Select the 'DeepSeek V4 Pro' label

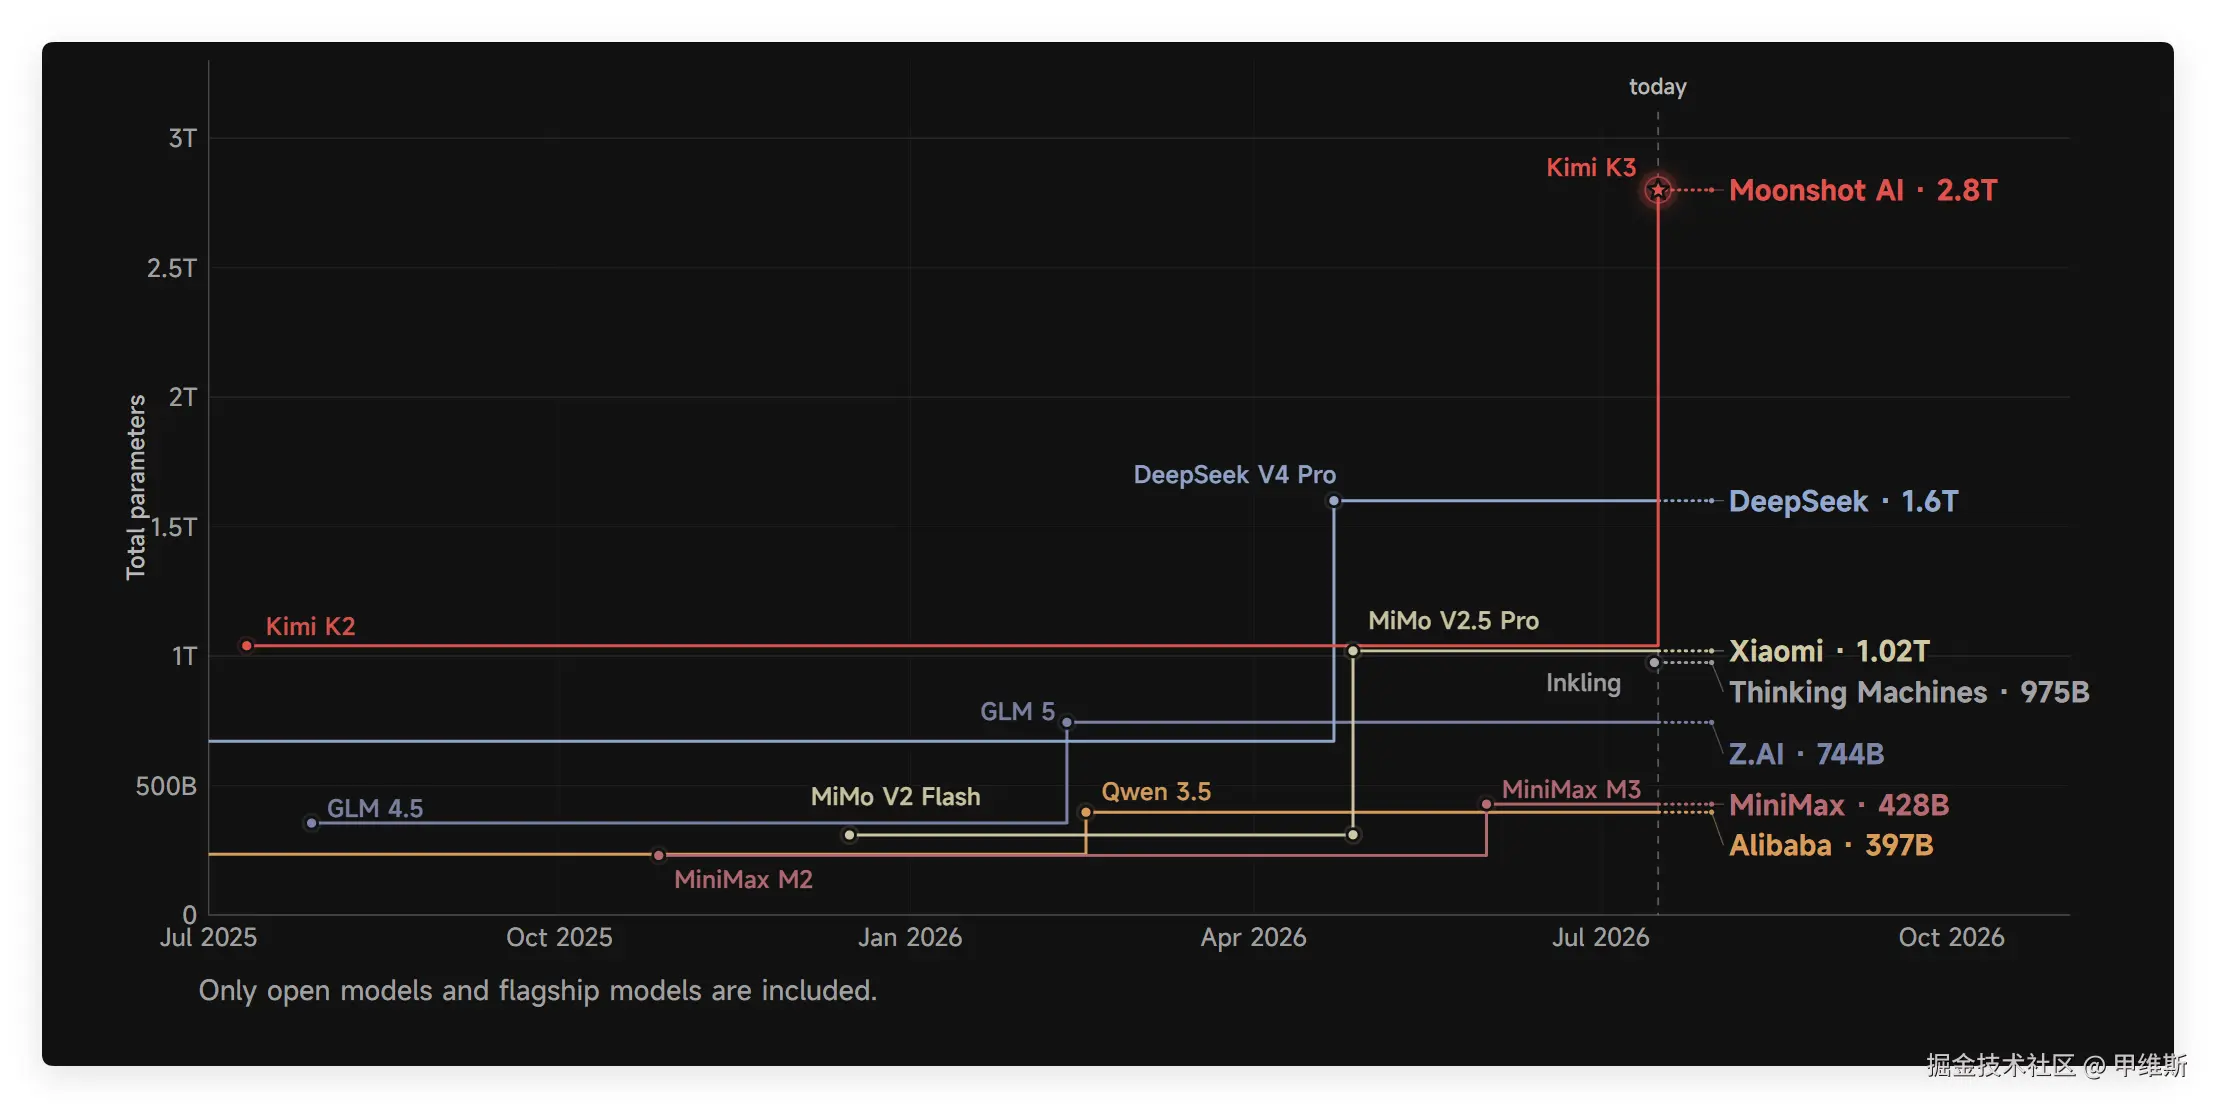[1235, 474]
